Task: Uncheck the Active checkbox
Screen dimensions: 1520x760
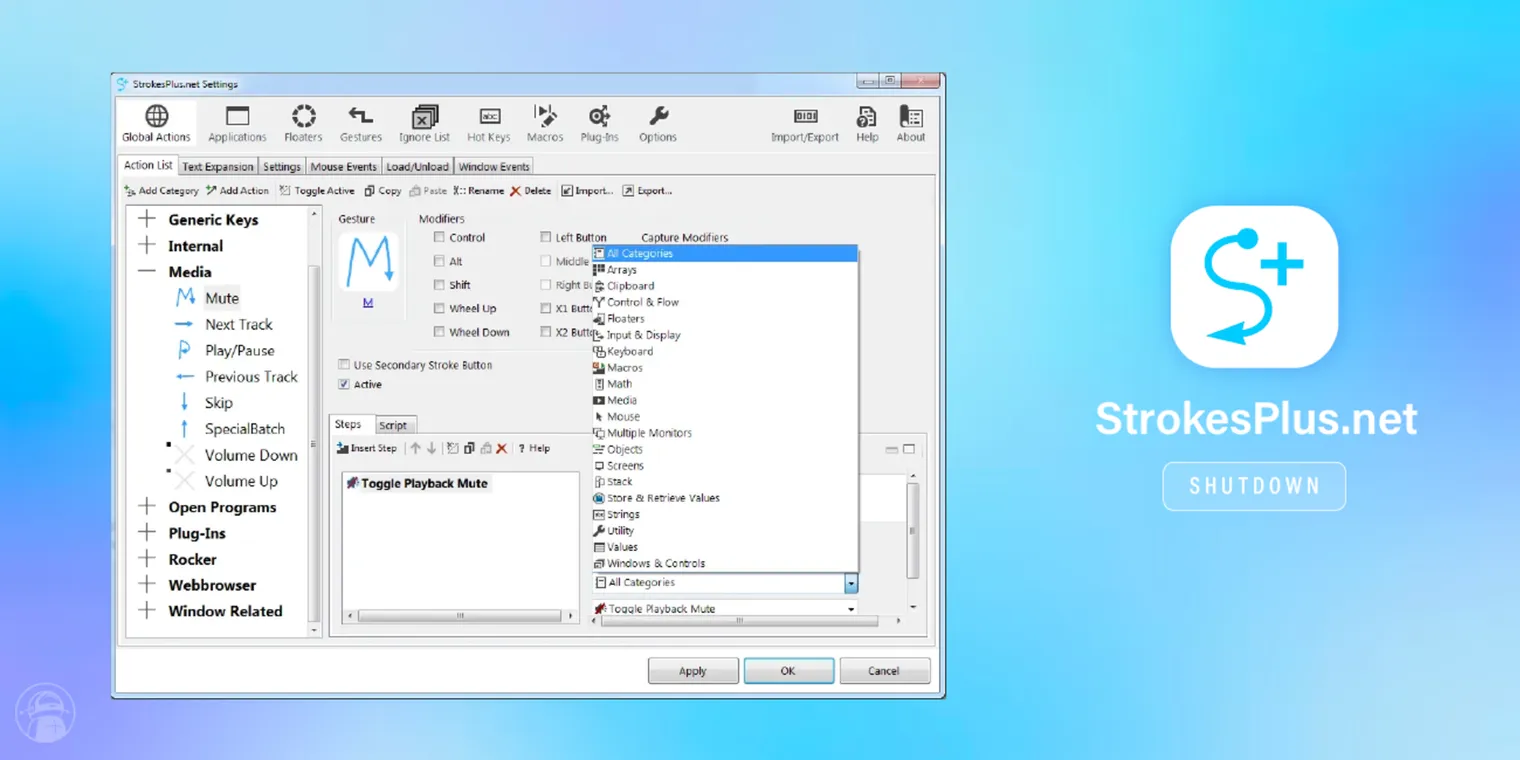Action: tap(343, 384)
